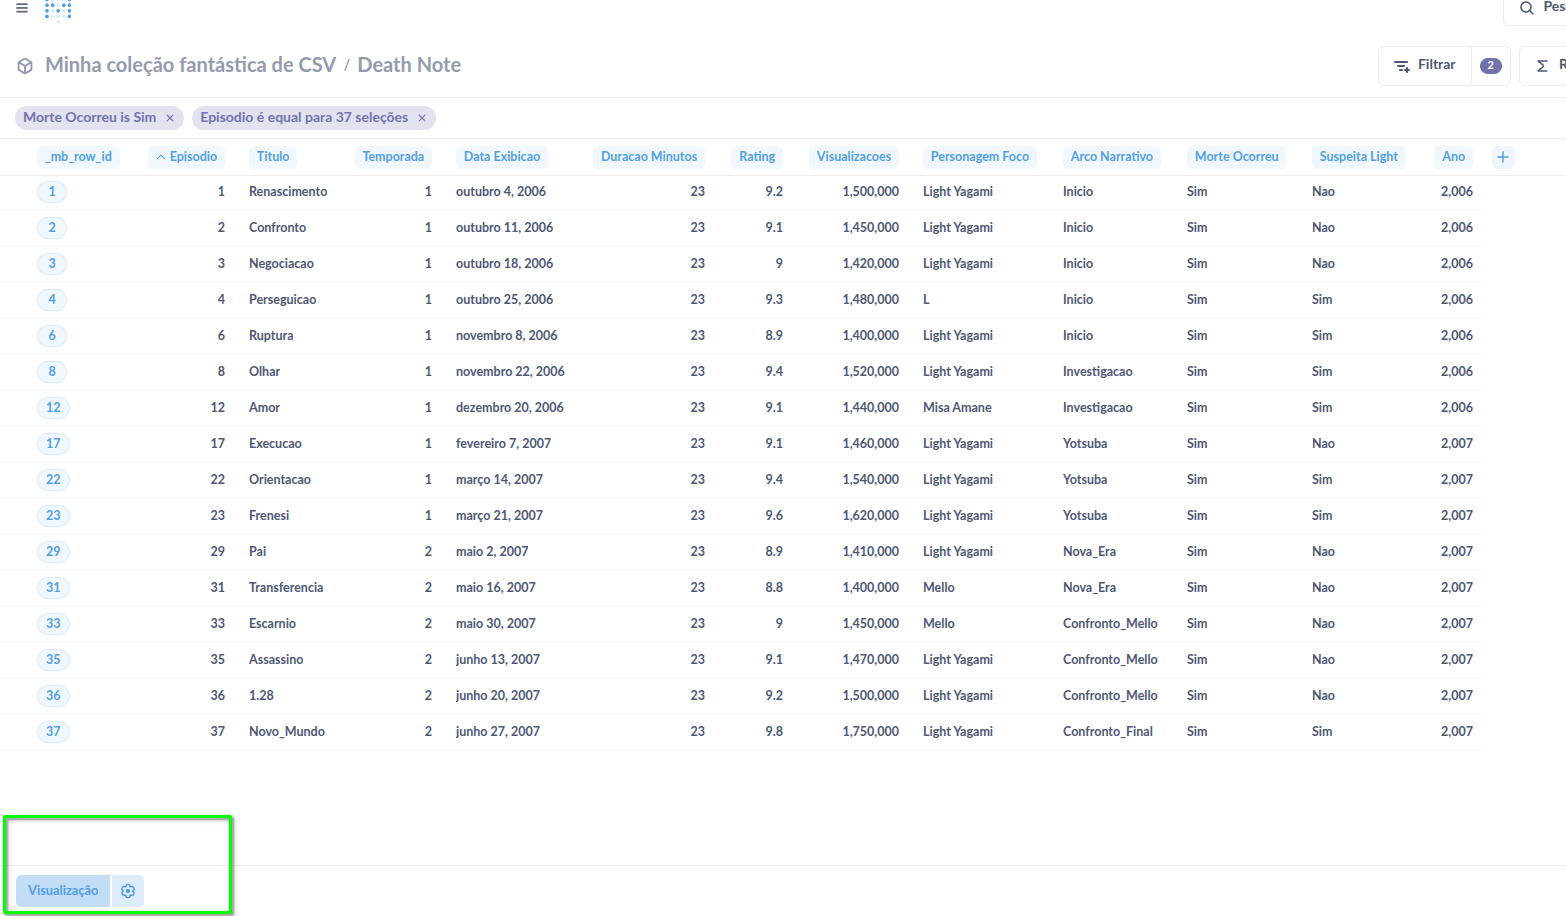Click the Metabase logo icon

coord(58,10)
